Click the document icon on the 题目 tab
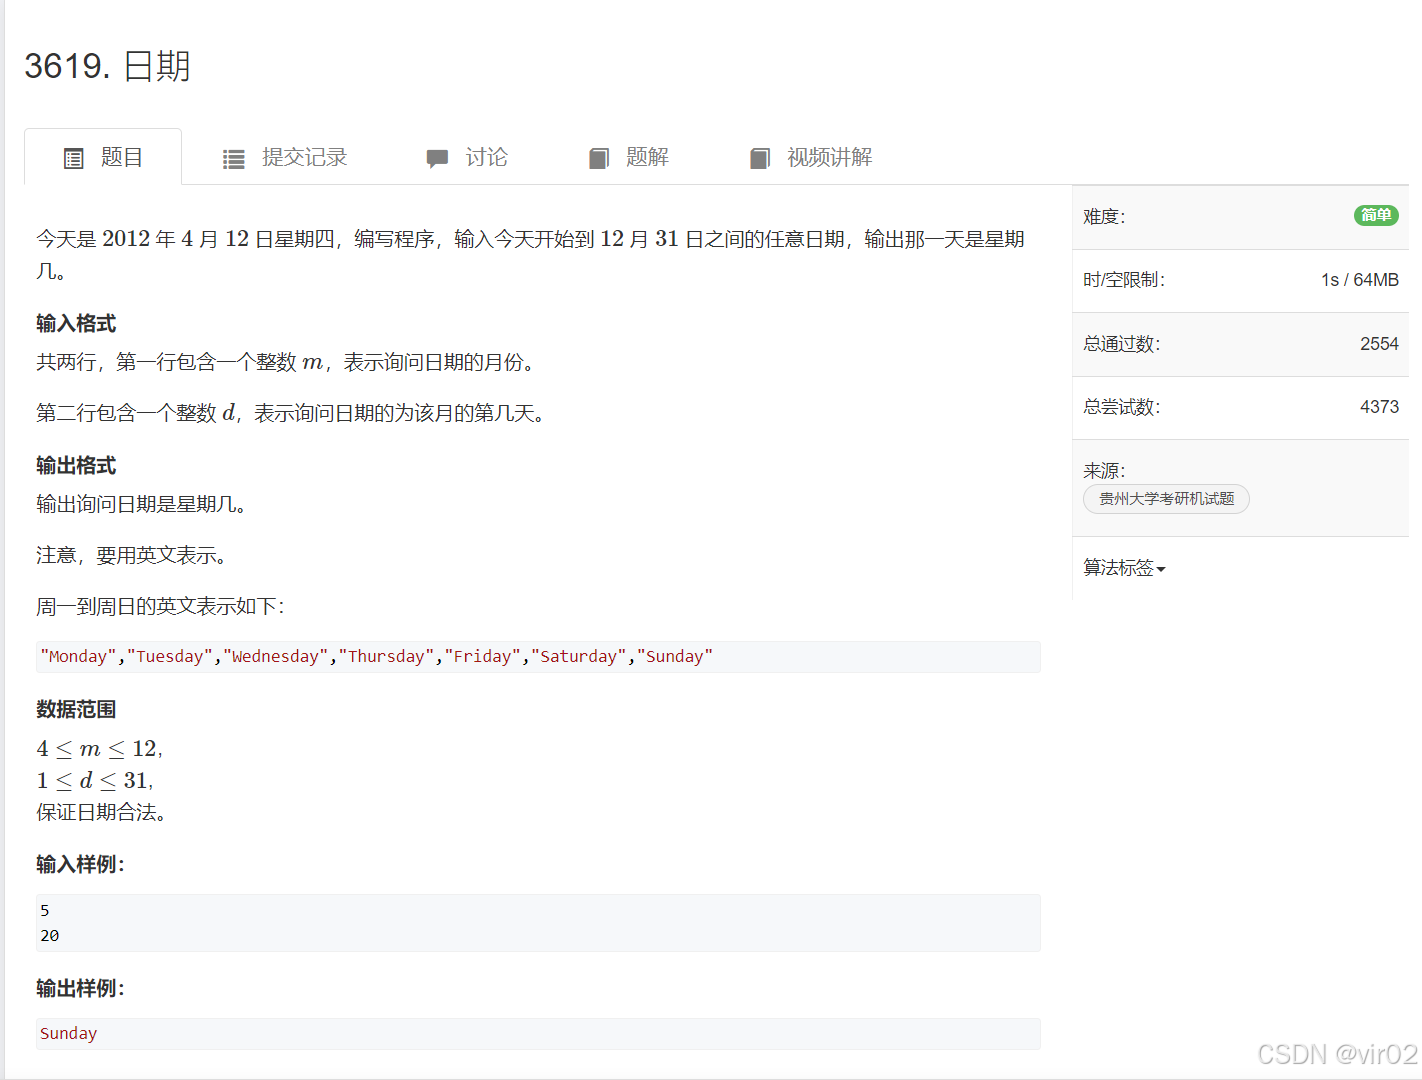The width and height of the screenshot is (1422, 1080). coord(73,157)
